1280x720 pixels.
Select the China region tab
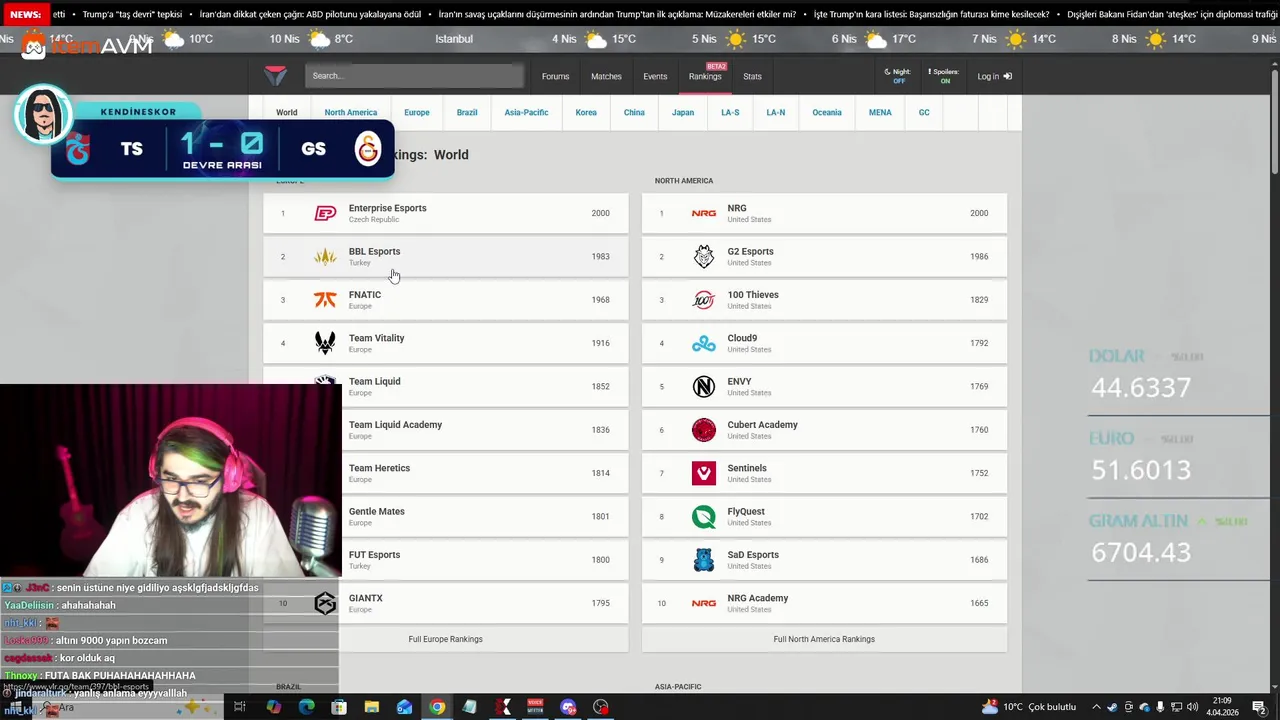click(x=634, y=112)
